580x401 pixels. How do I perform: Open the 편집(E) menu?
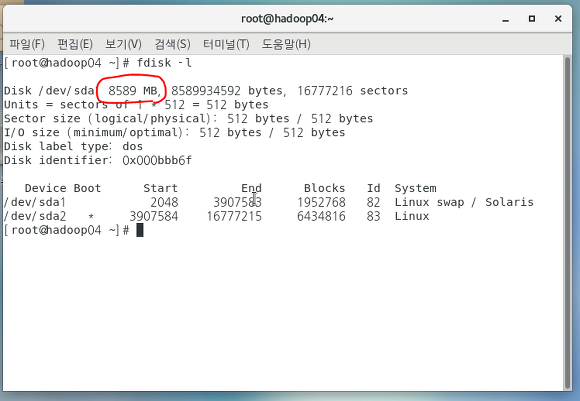(75, 44)
